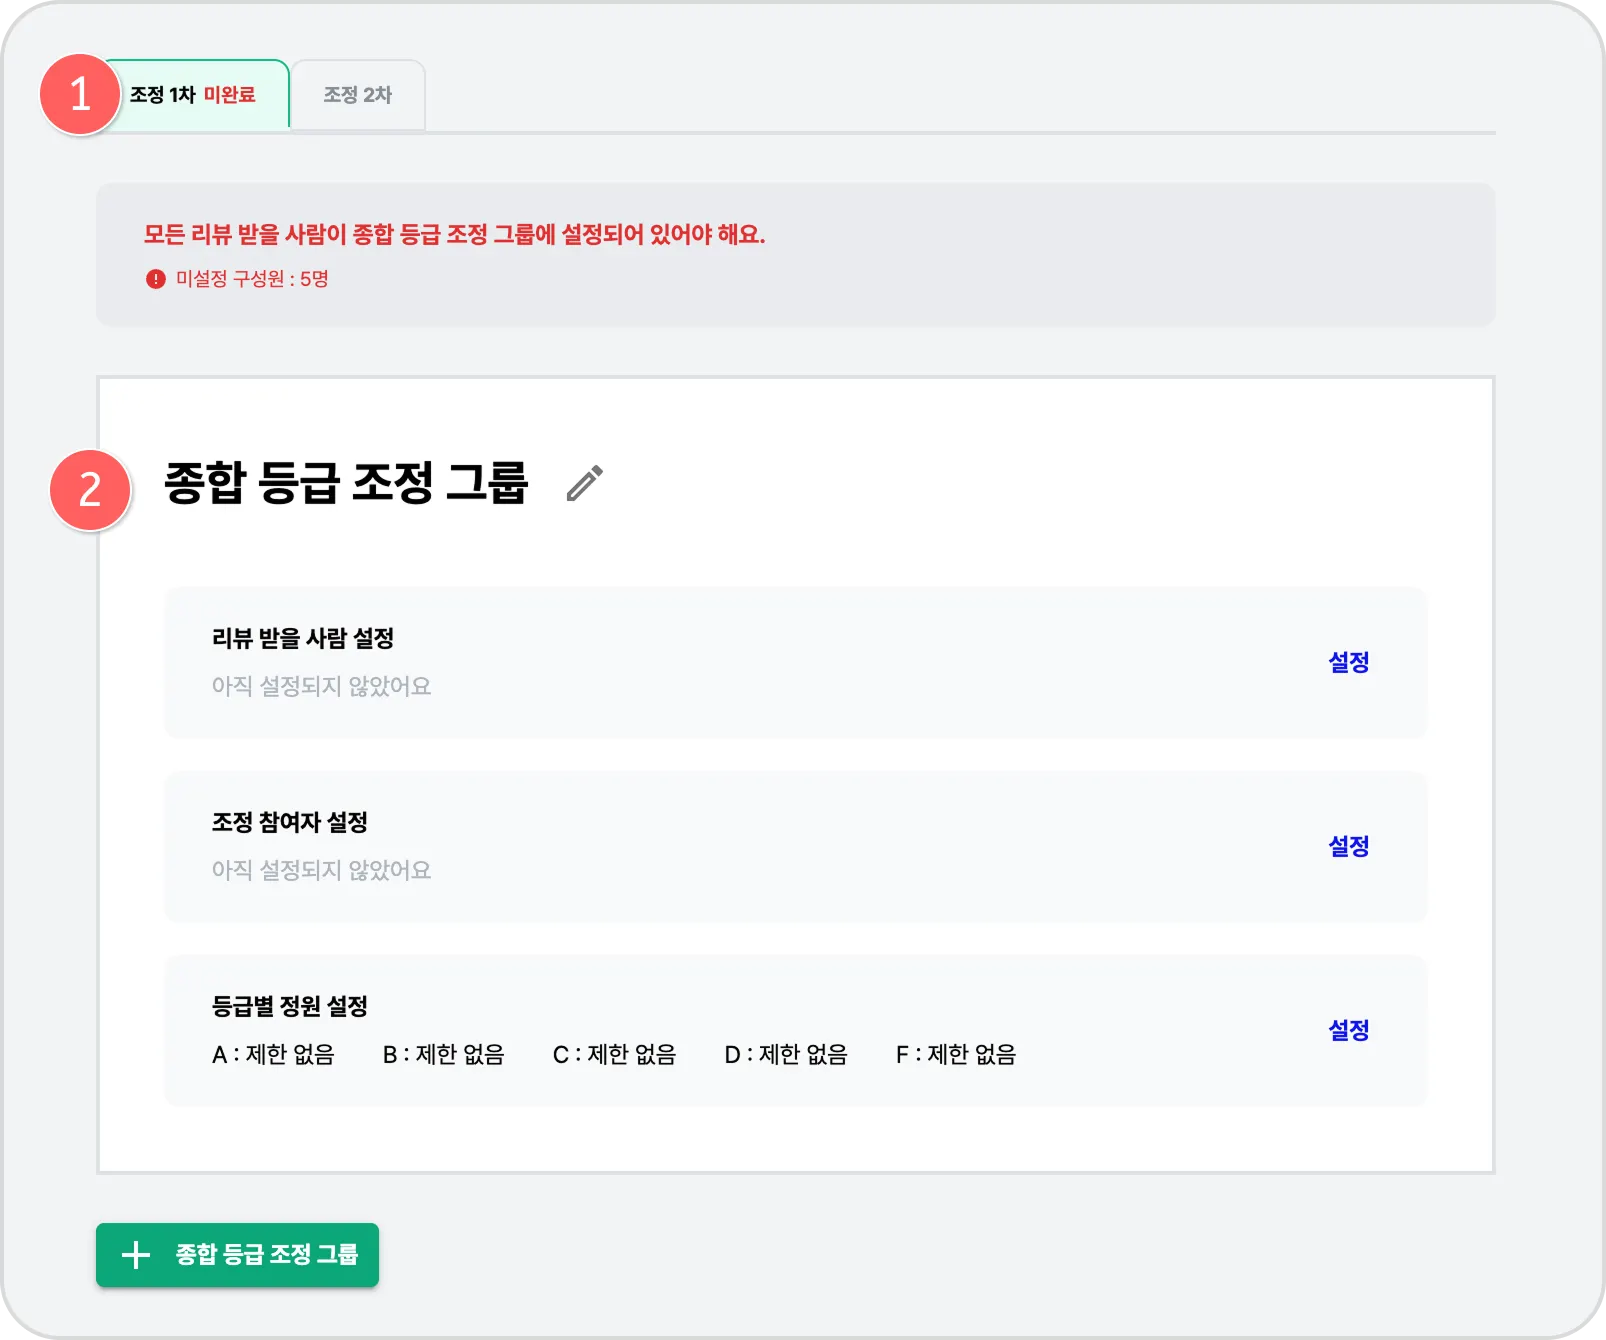Screen dimensions: 1606x1340
Task: Click the 미설정 구성원 : 5명 text
Action: point(252,279)
